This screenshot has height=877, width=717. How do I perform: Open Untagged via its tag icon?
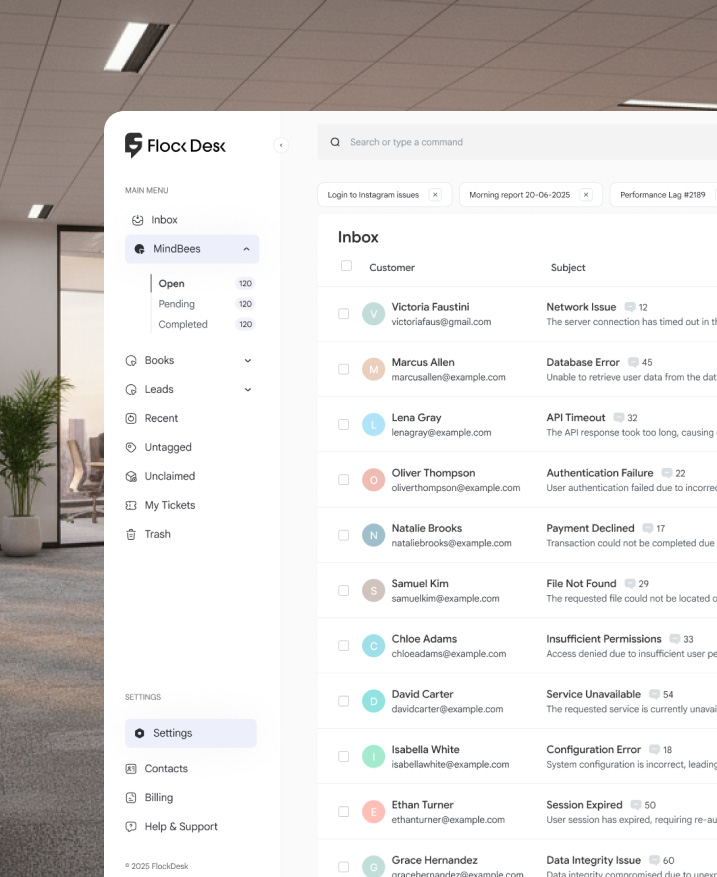click(131, 447)
